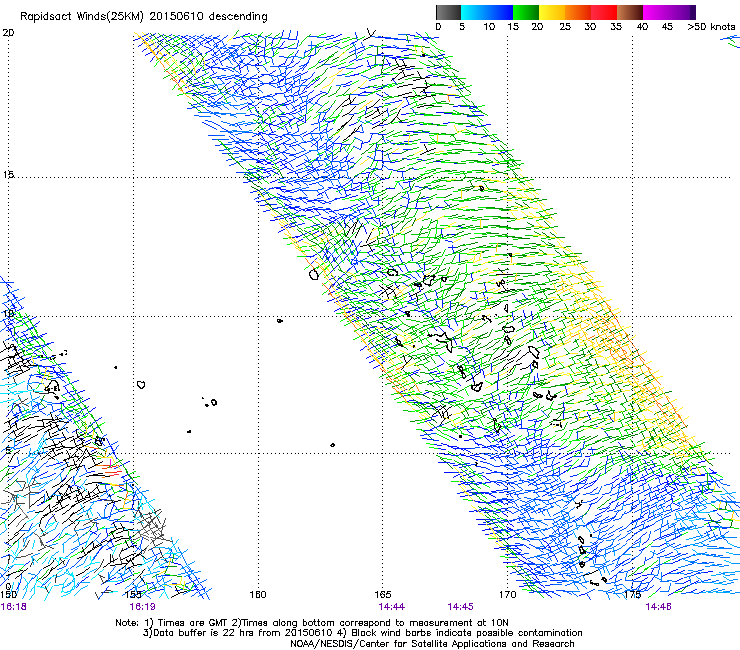Click the gray 0–5 knots color segment
The height and width of the screenshot is (650, 740).
click(448, 12)
